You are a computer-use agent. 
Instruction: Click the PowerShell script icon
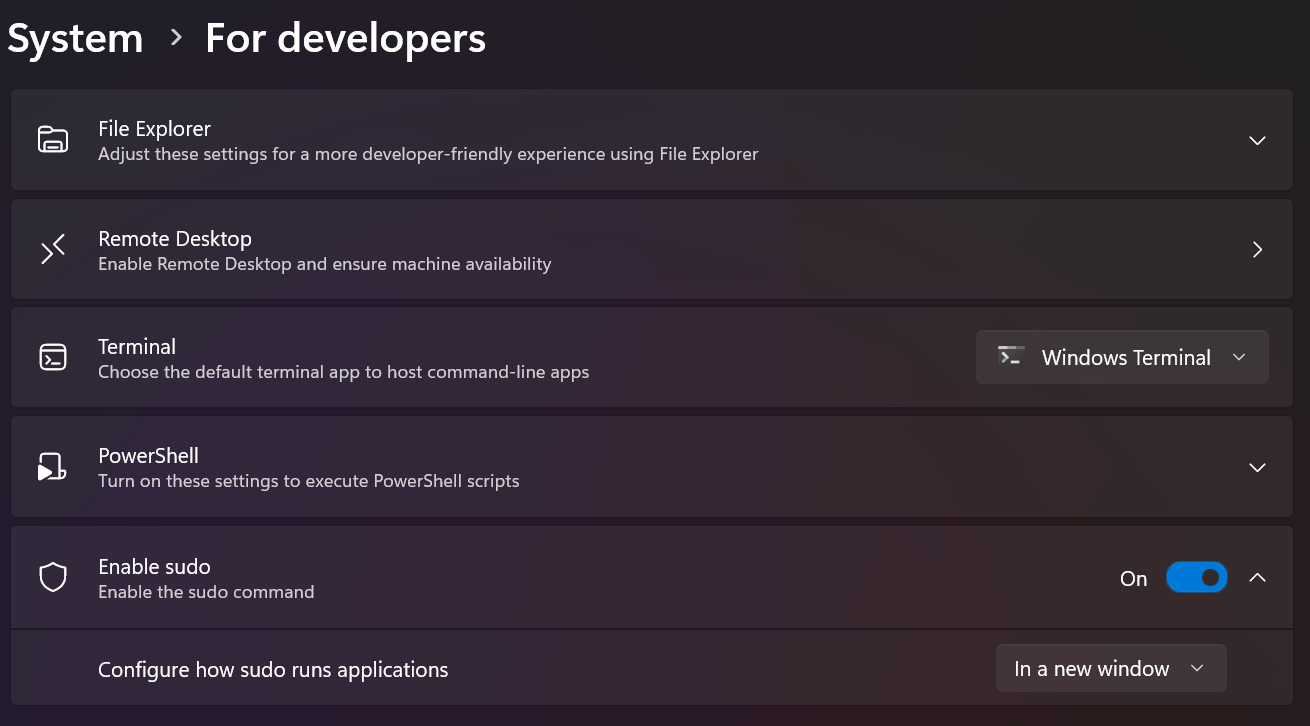point(53,467)
